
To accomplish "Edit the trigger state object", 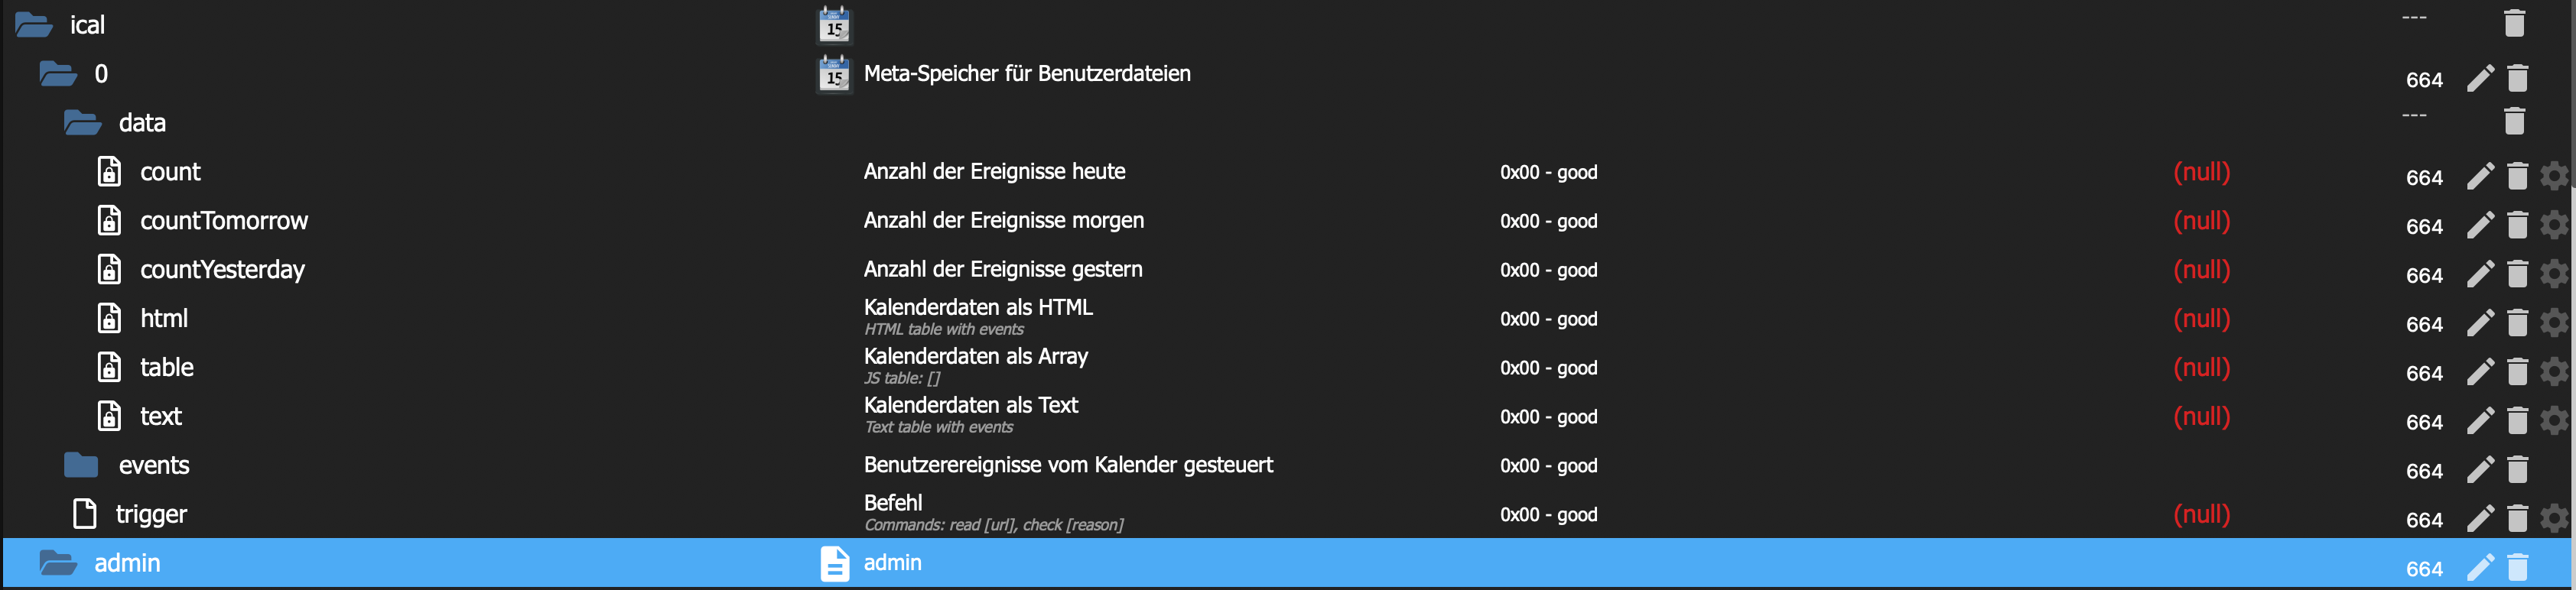I will click(x=2479, y=520).
